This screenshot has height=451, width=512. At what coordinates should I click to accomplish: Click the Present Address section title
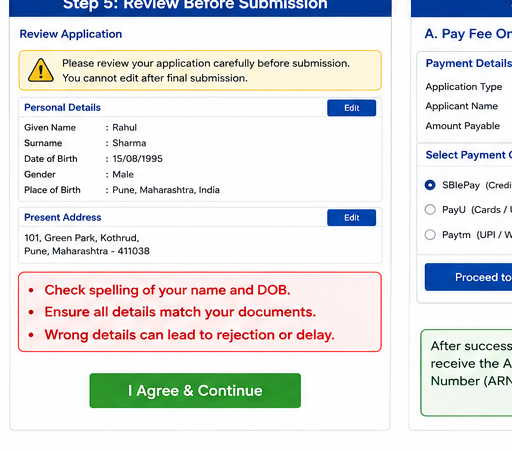63,217
